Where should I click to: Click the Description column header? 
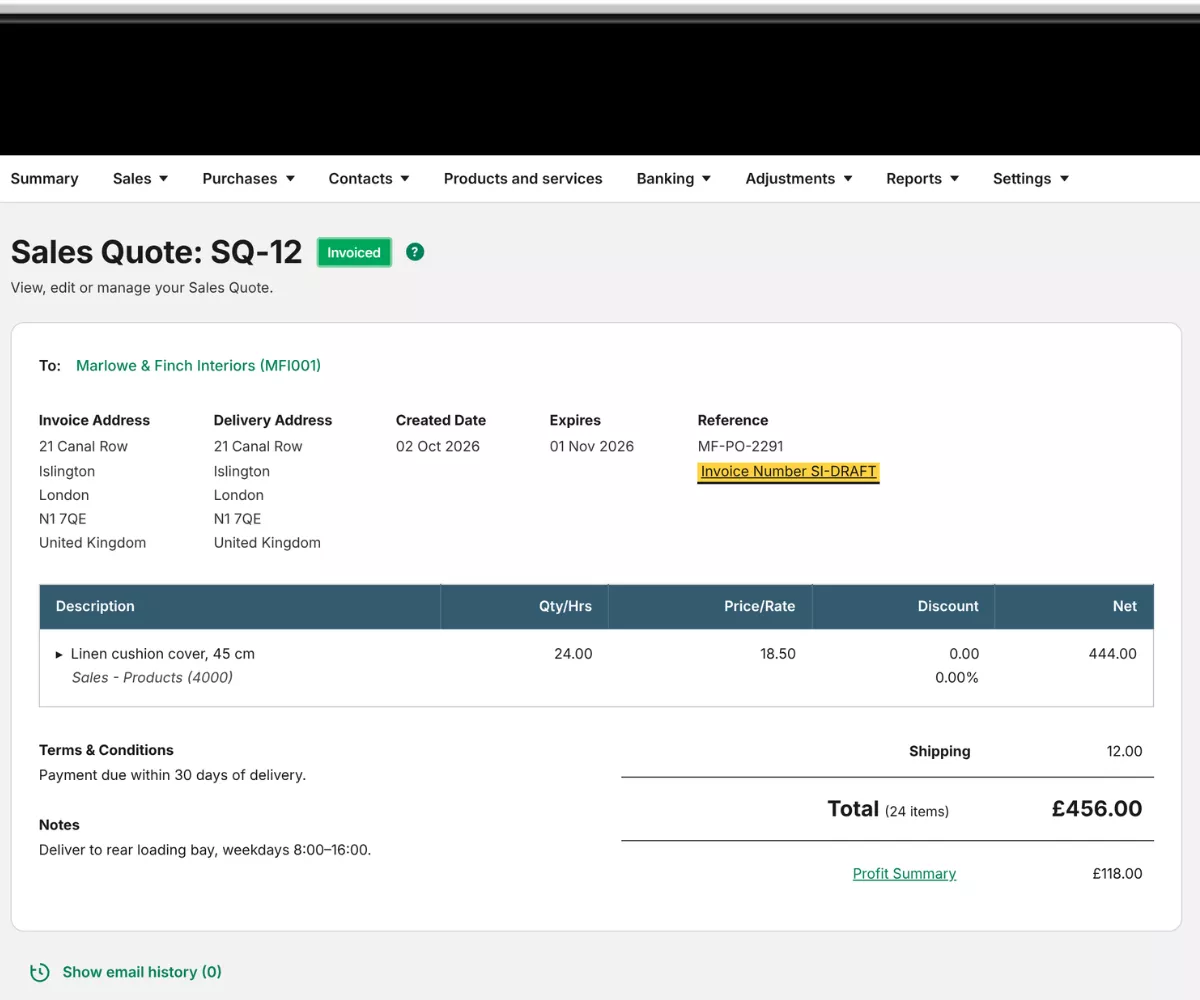tap(240, 607)
